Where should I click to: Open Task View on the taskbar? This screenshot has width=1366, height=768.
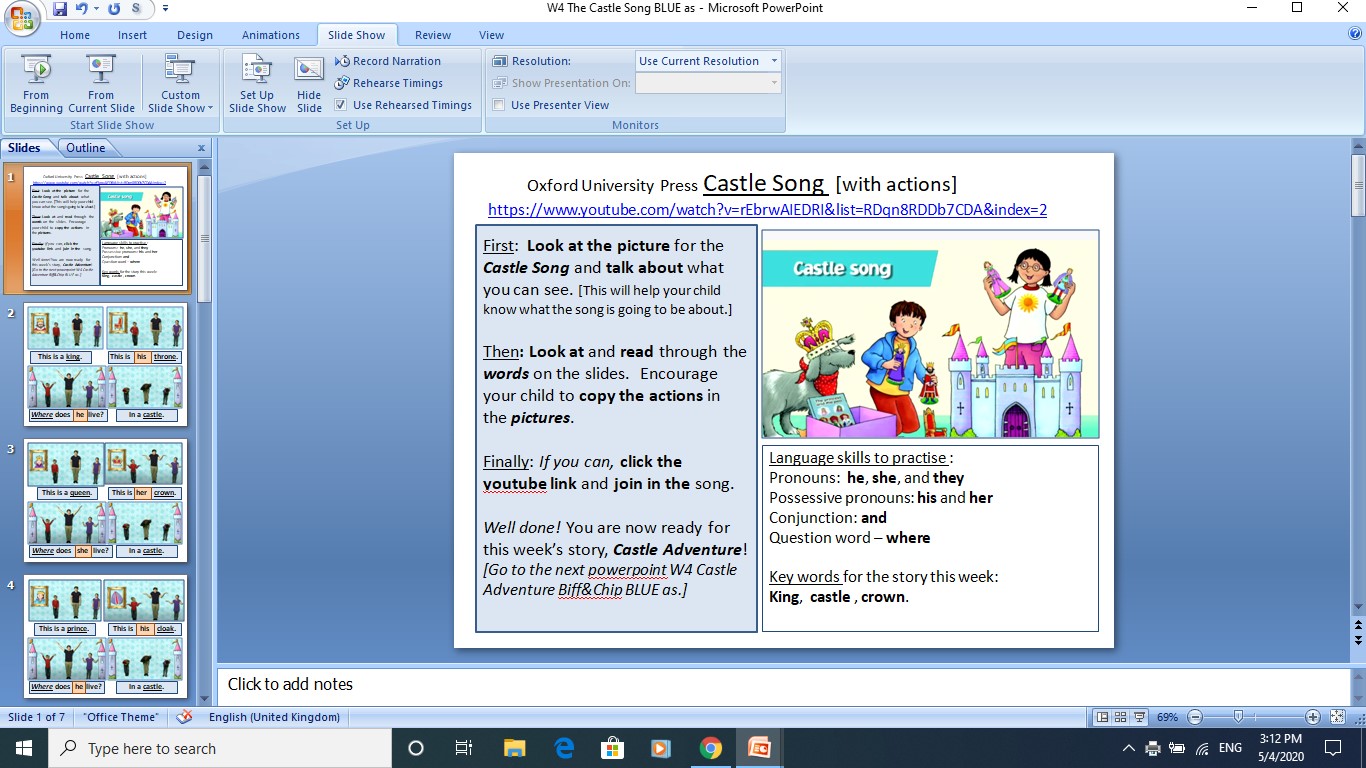click(464, 748)
